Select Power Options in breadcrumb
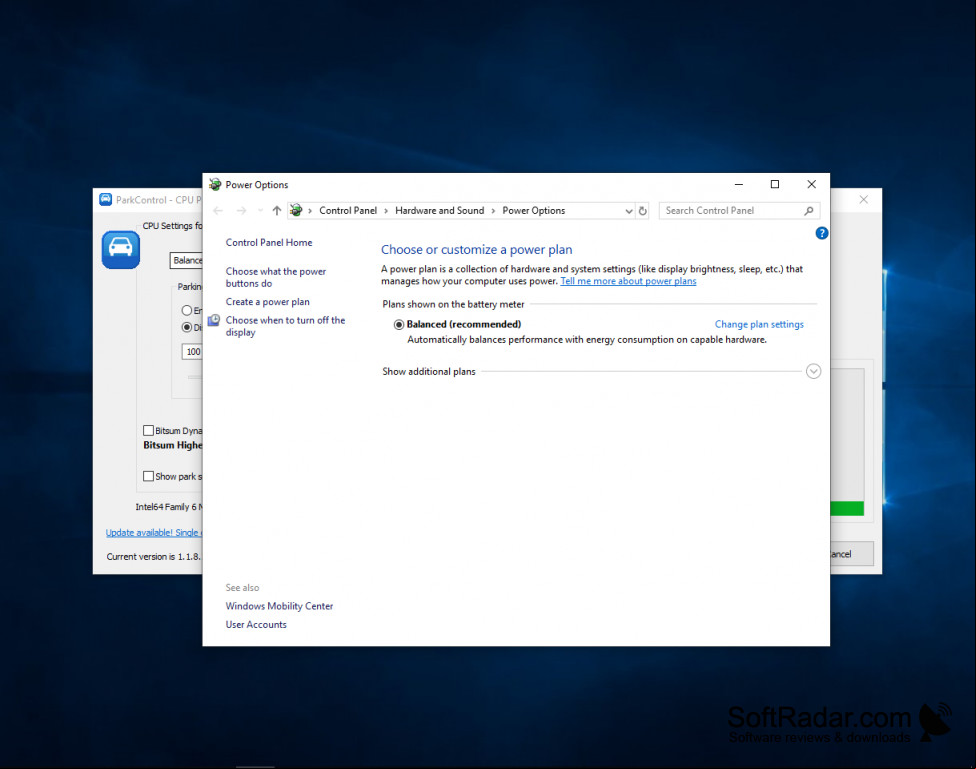This screenshot has width=976, height=769. 533,210
